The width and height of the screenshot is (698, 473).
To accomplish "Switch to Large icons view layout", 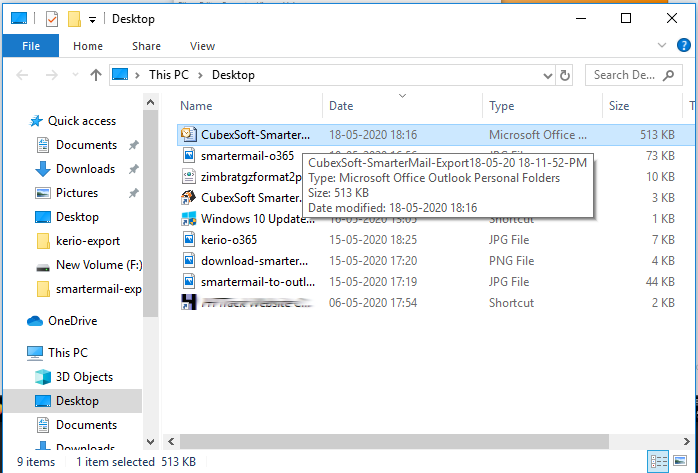I will click(680, 461).
